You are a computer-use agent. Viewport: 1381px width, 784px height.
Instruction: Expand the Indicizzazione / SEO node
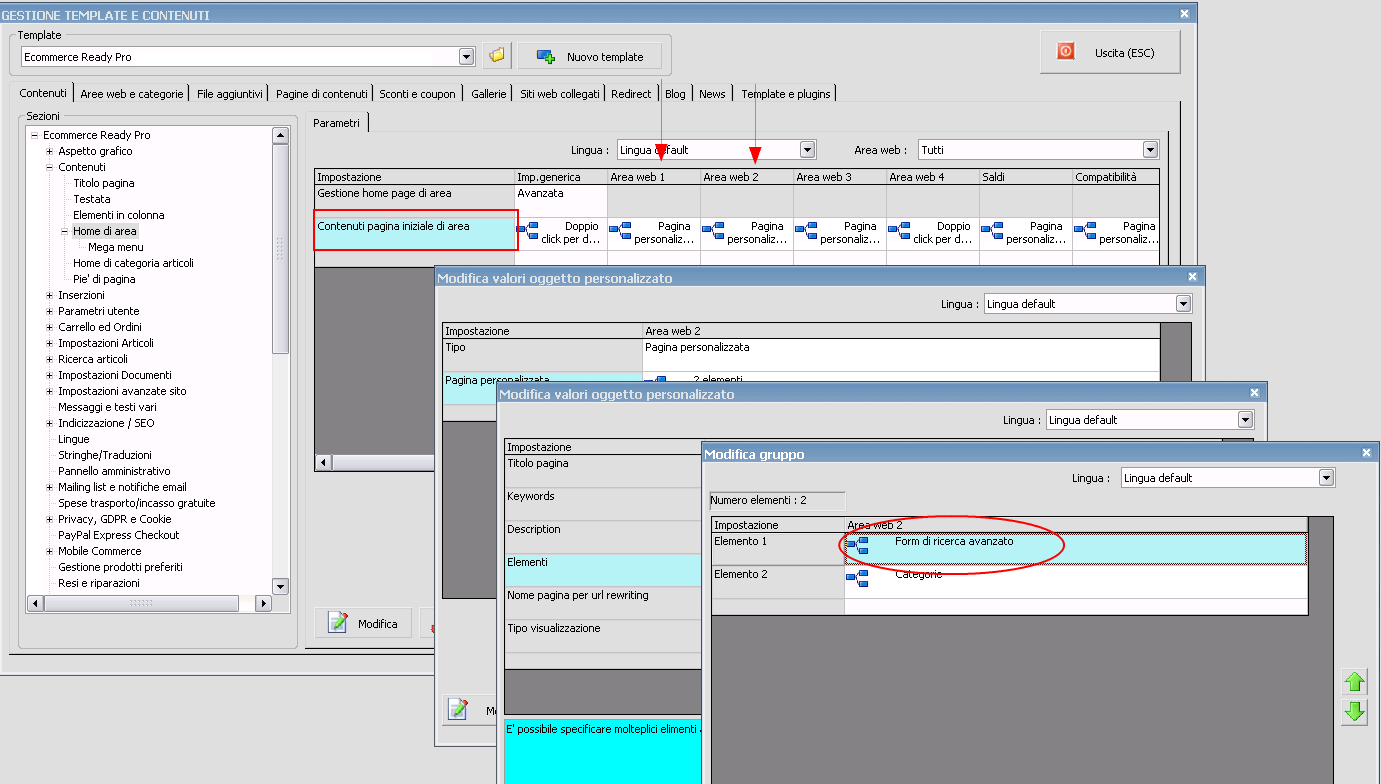[x=50, y=423]
